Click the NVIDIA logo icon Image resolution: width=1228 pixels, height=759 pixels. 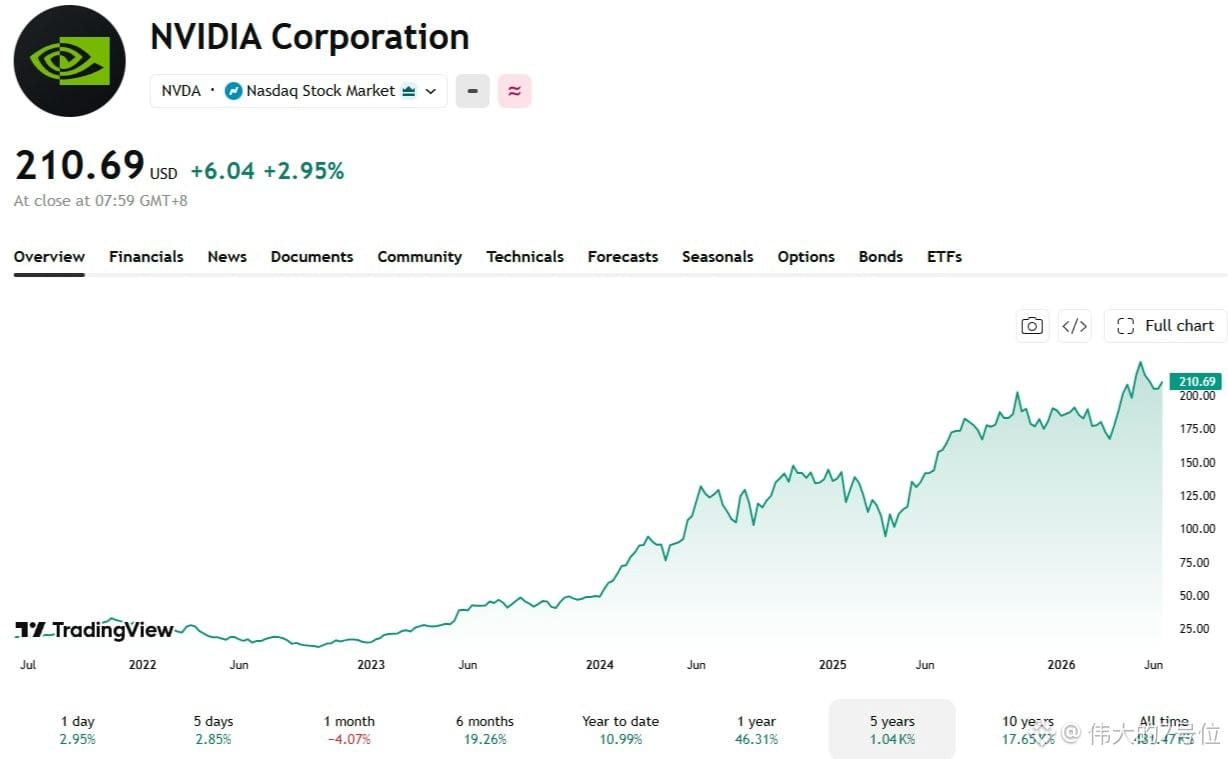[x=69, y=61]
